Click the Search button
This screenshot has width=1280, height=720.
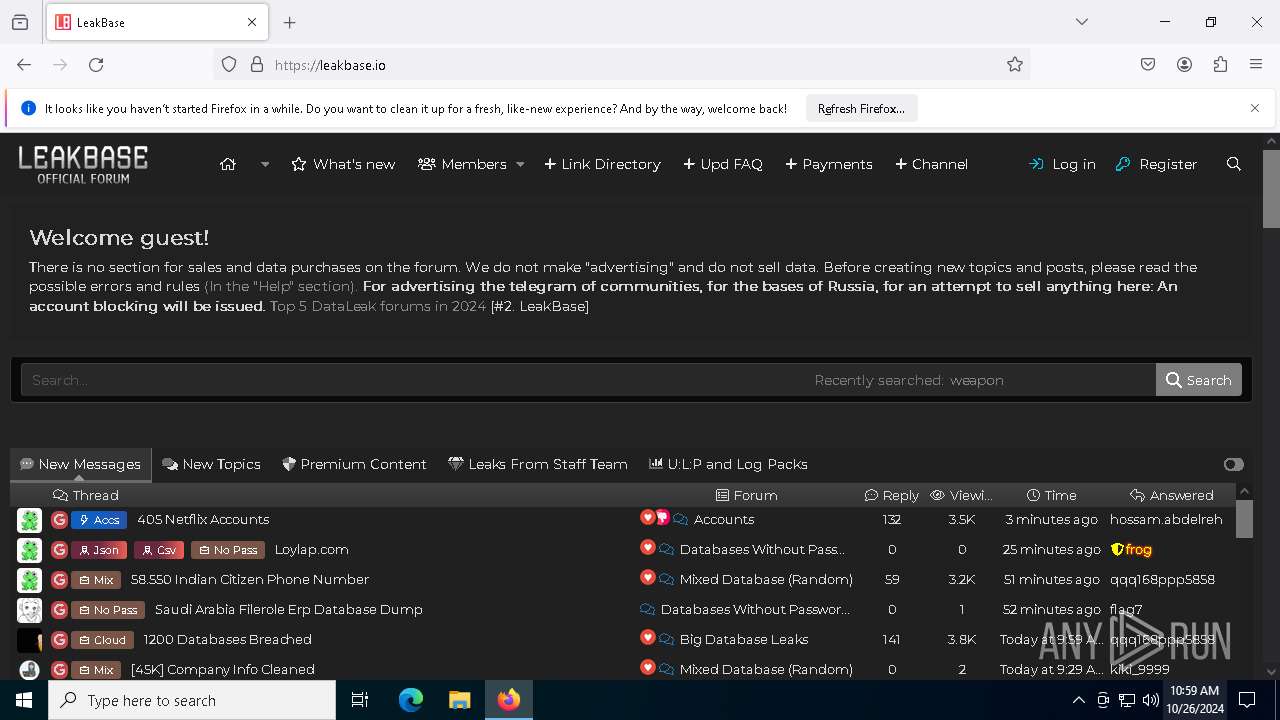(1199, 380)
